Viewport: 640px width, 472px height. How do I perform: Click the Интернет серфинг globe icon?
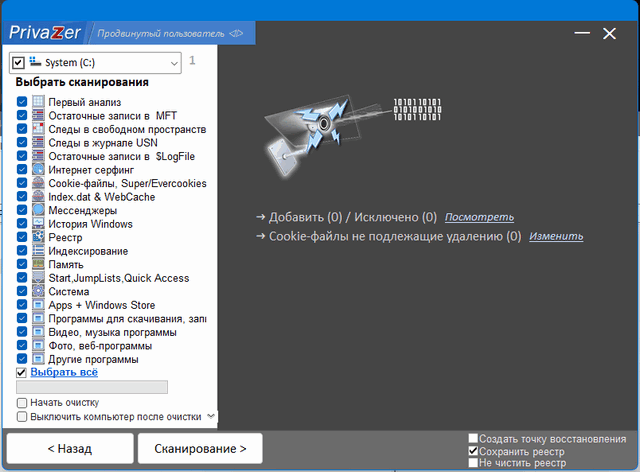coord(38,169)
